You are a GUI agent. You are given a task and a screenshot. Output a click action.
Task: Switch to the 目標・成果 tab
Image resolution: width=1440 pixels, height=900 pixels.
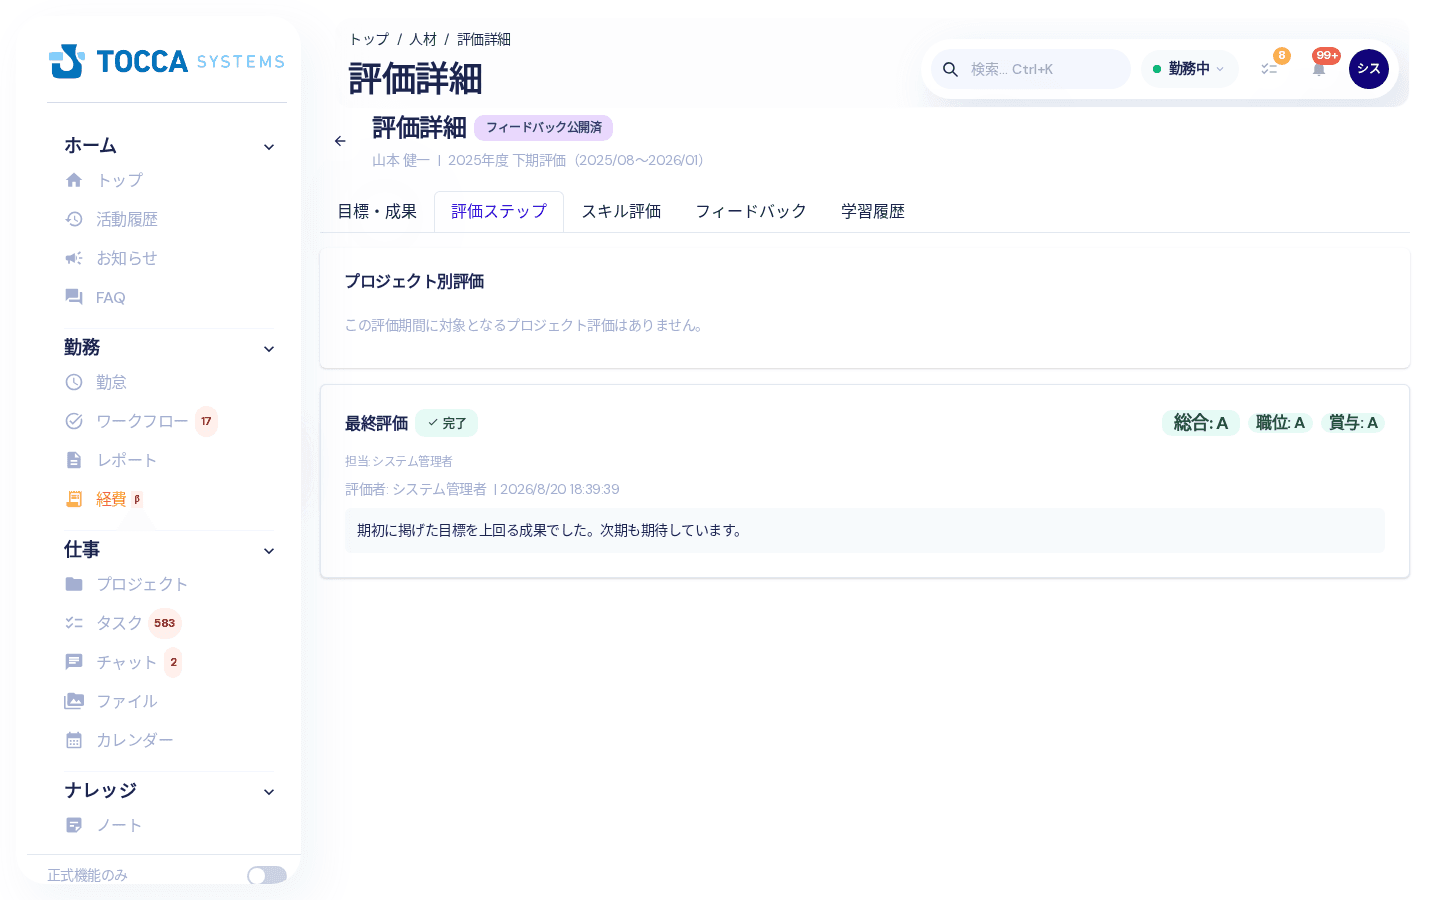point(377,212)
